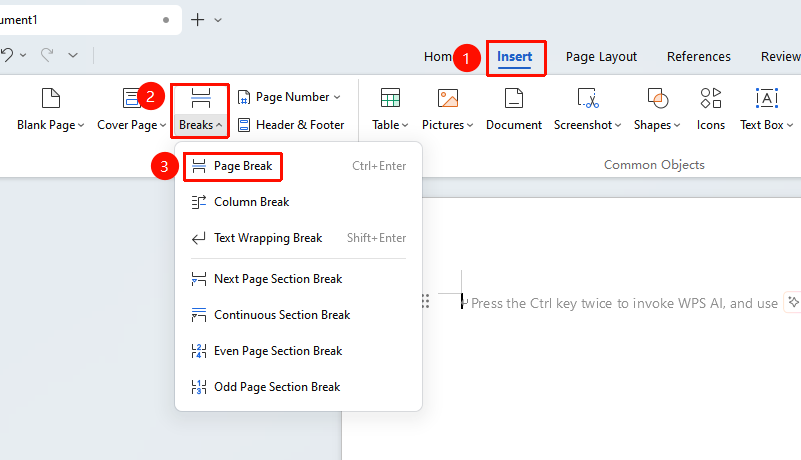Open a new tab with plus icon
This screenshot has width=801, height=460.
197,20
